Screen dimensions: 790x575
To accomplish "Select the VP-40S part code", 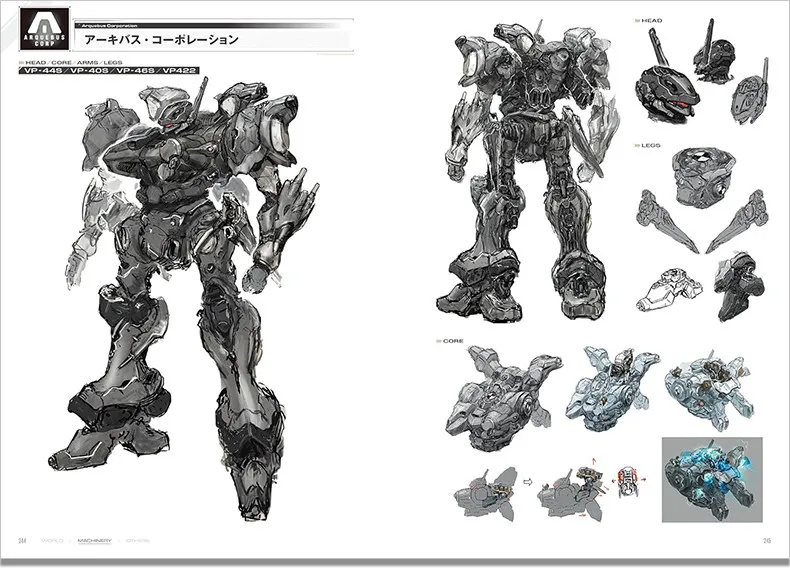I will point(89,71).
